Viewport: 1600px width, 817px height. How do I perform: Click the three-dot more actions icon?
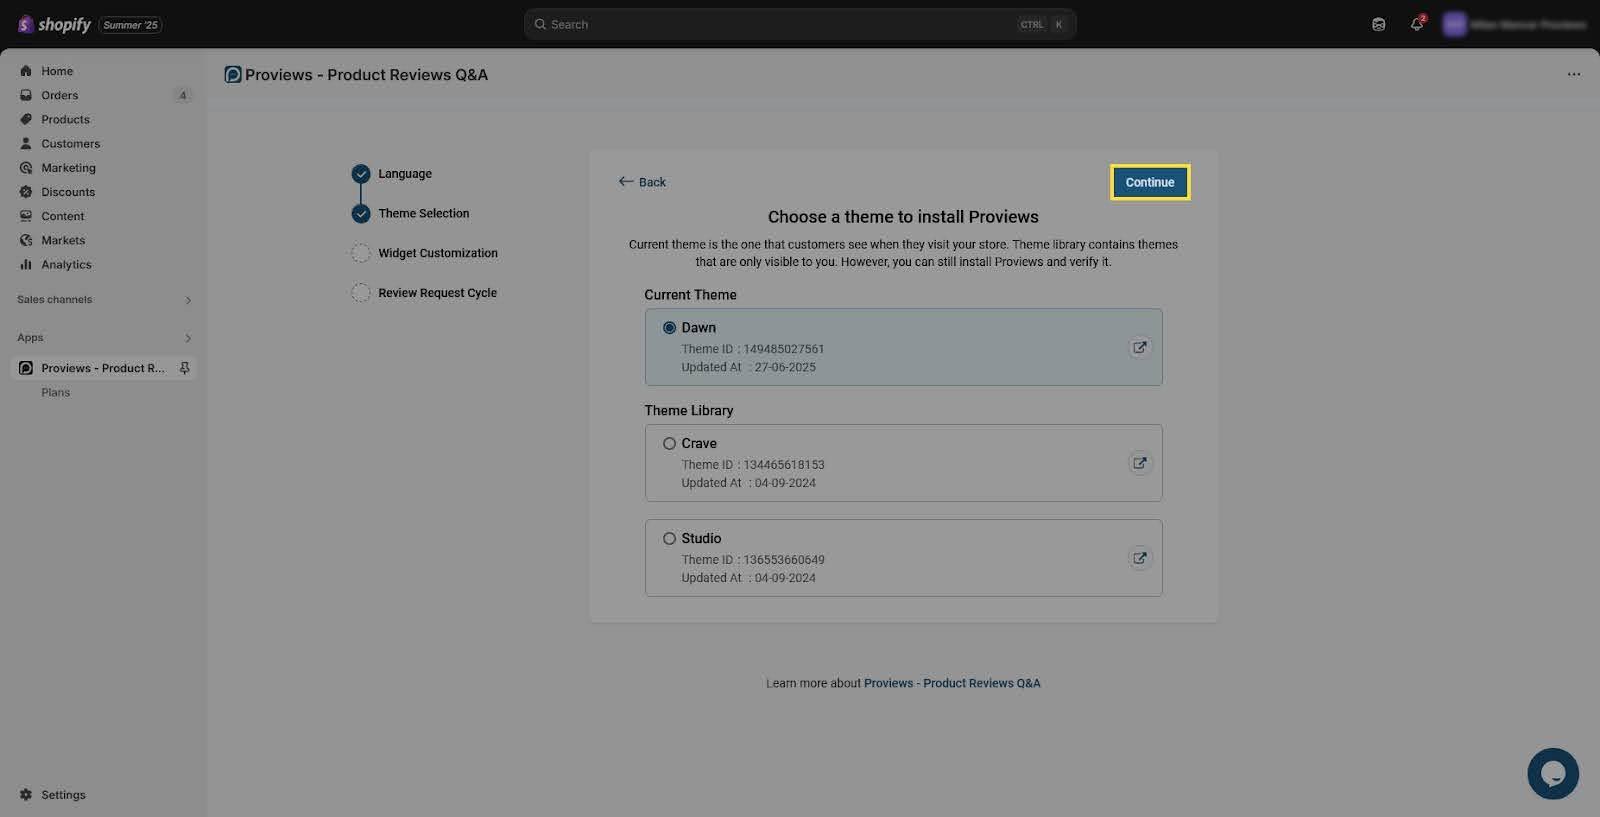tap(1573, 75)
